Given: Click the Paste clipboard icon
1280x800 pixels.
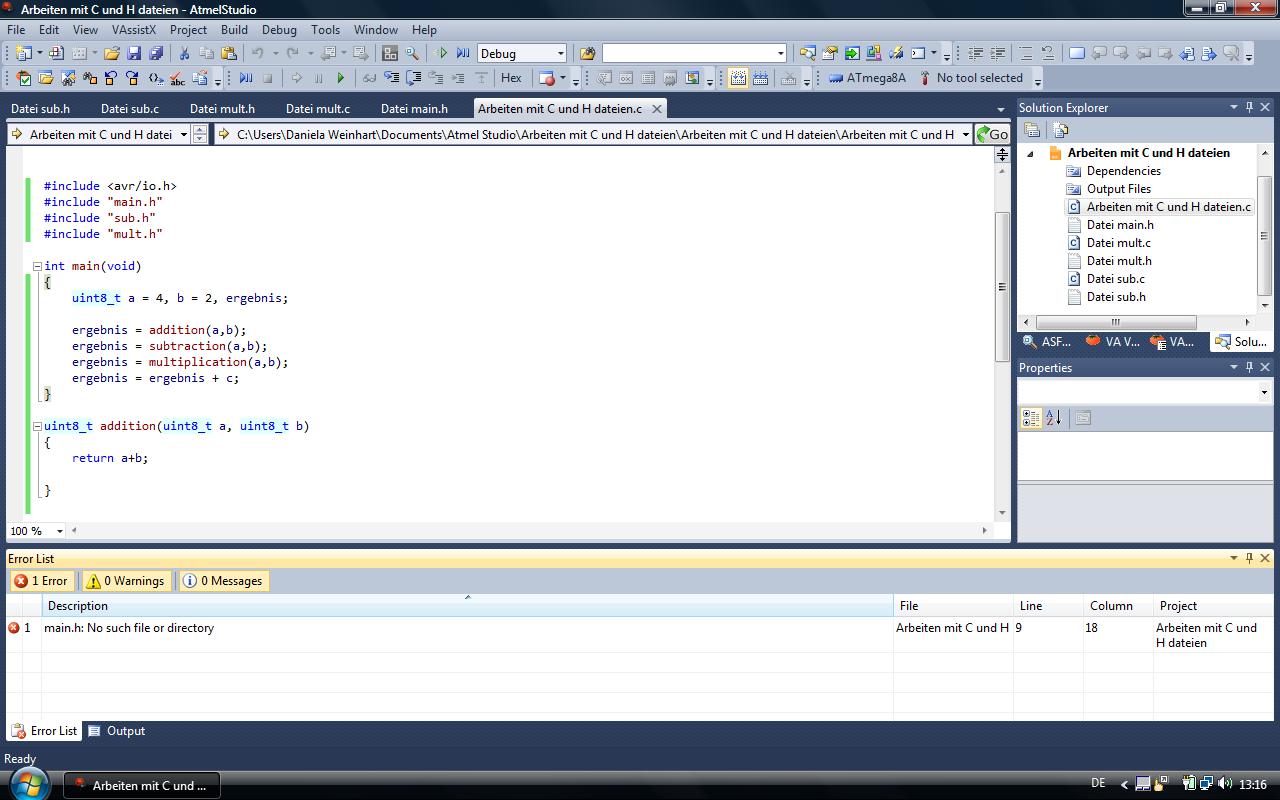Looking at the screenshot, I should coord(229,54).
